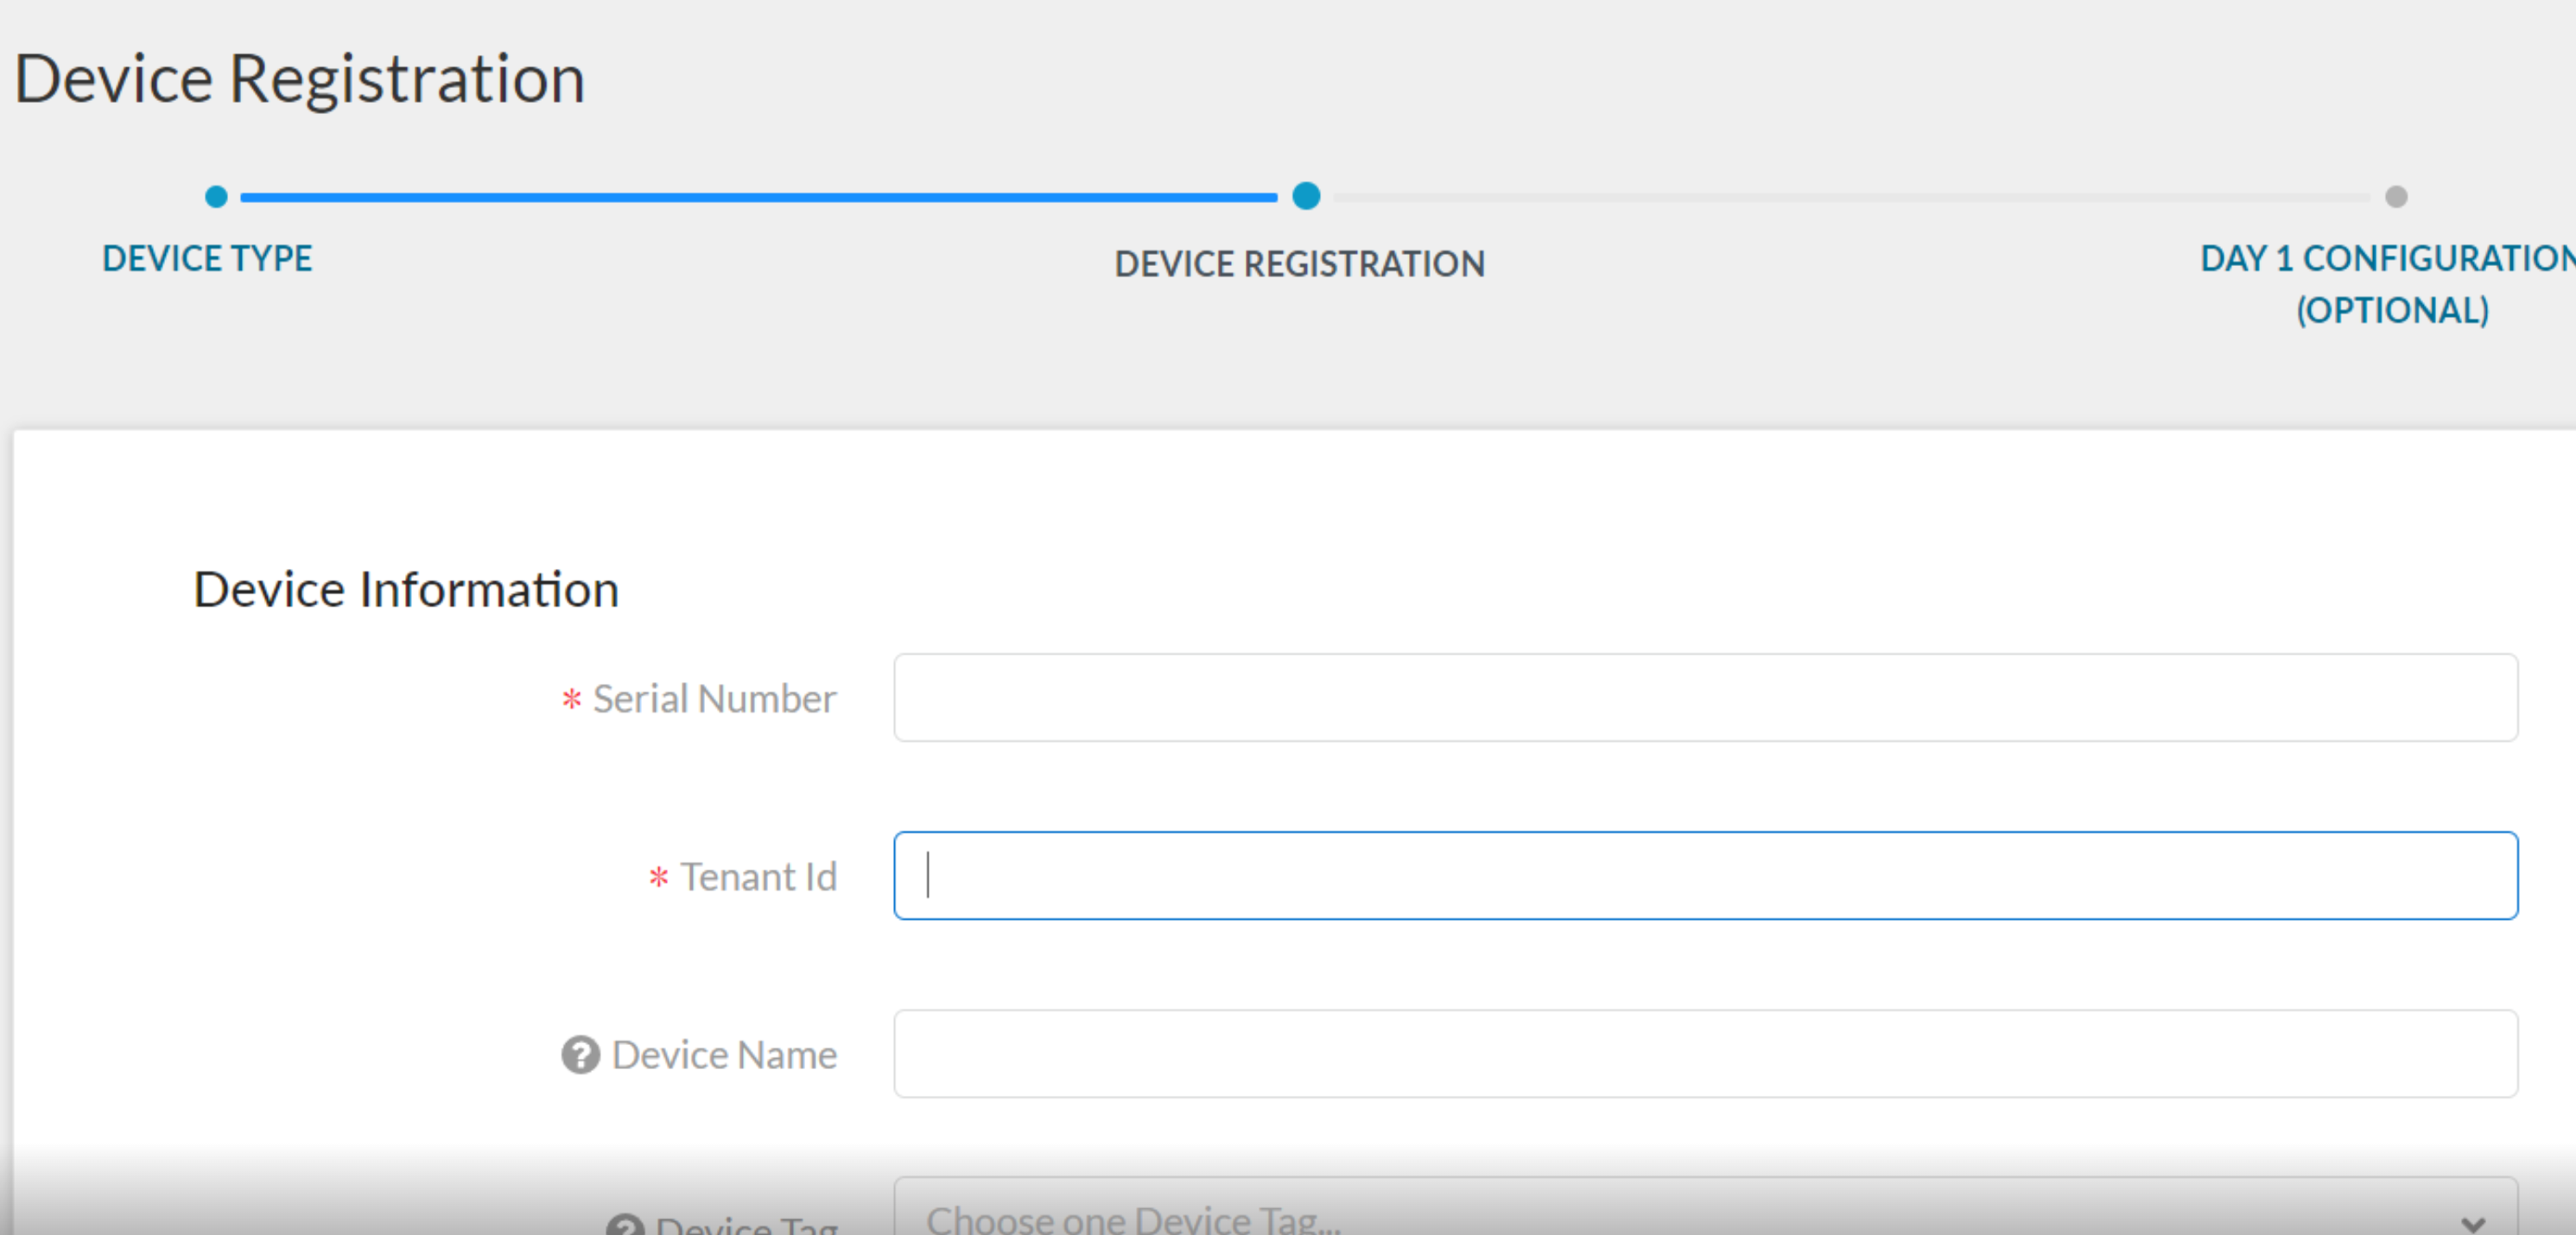Expand Device Tag using chevron arrow
The width and height of the screenshot is (2576, 1235).
pos(2473,1224)
